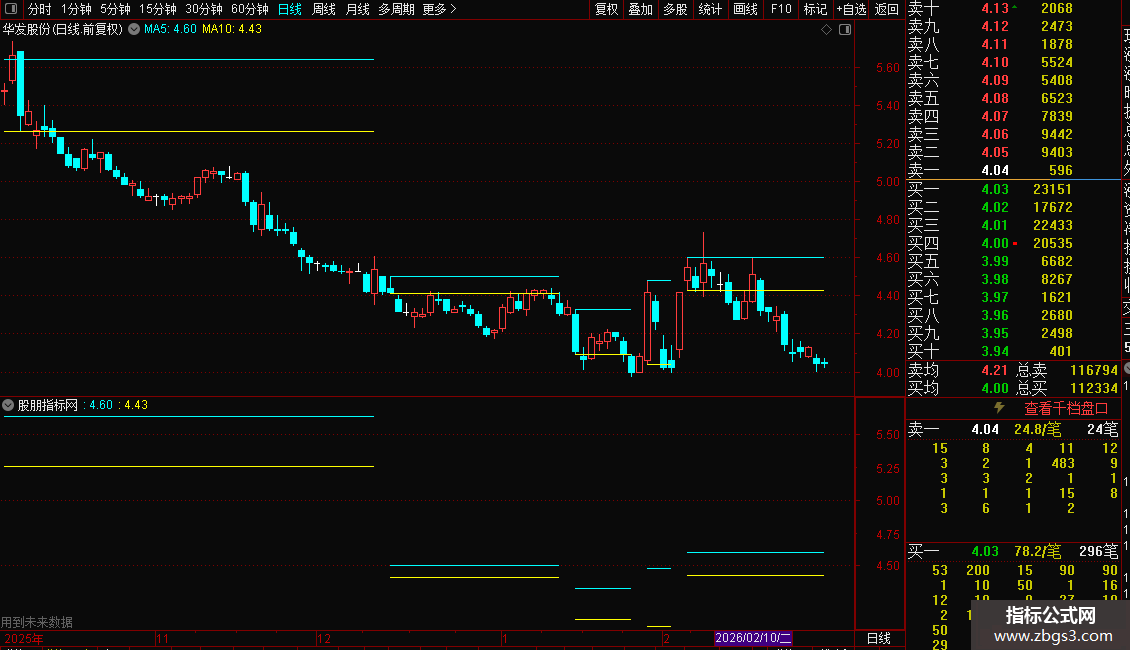Select the 买四 4.00 bid row

coord(1013,244)
